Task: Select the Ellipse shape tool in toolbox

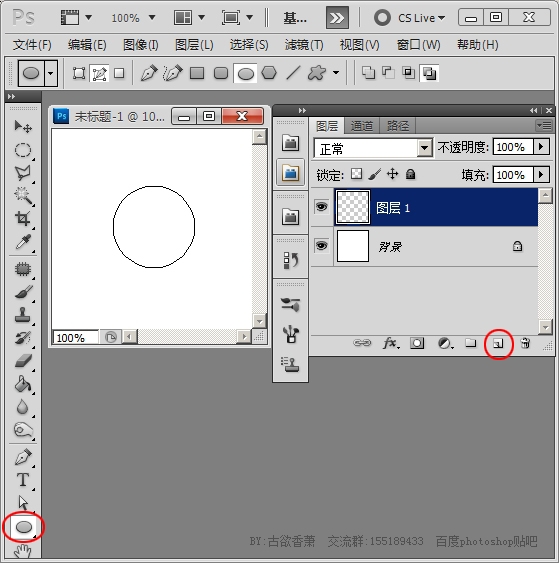Action: 24,527
